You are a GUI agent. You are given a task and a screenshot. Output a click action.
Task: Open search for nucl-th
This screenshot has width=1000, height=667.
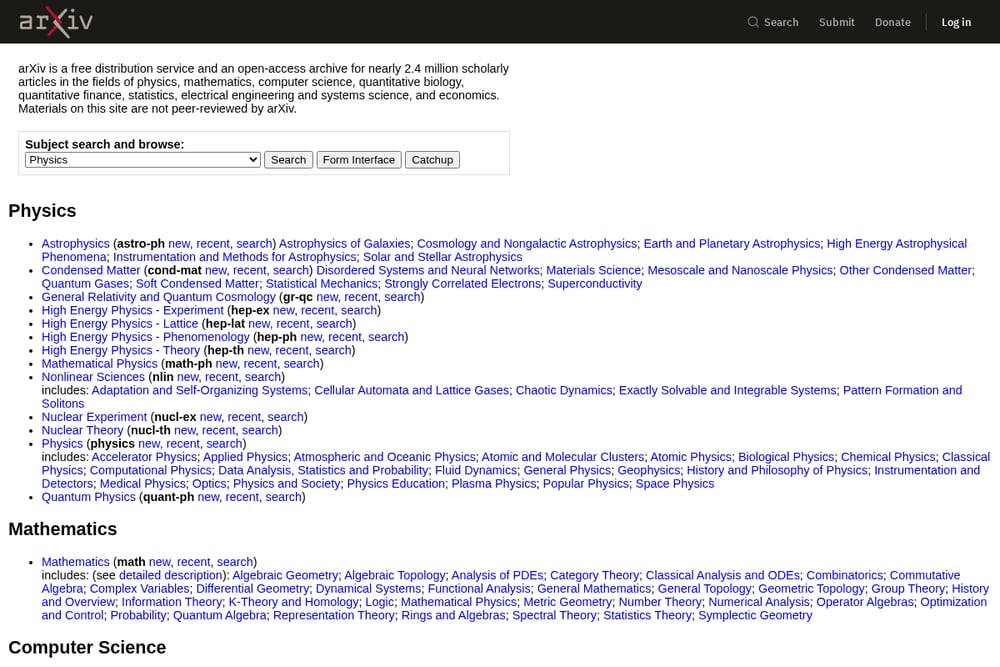tap(260, 430)
